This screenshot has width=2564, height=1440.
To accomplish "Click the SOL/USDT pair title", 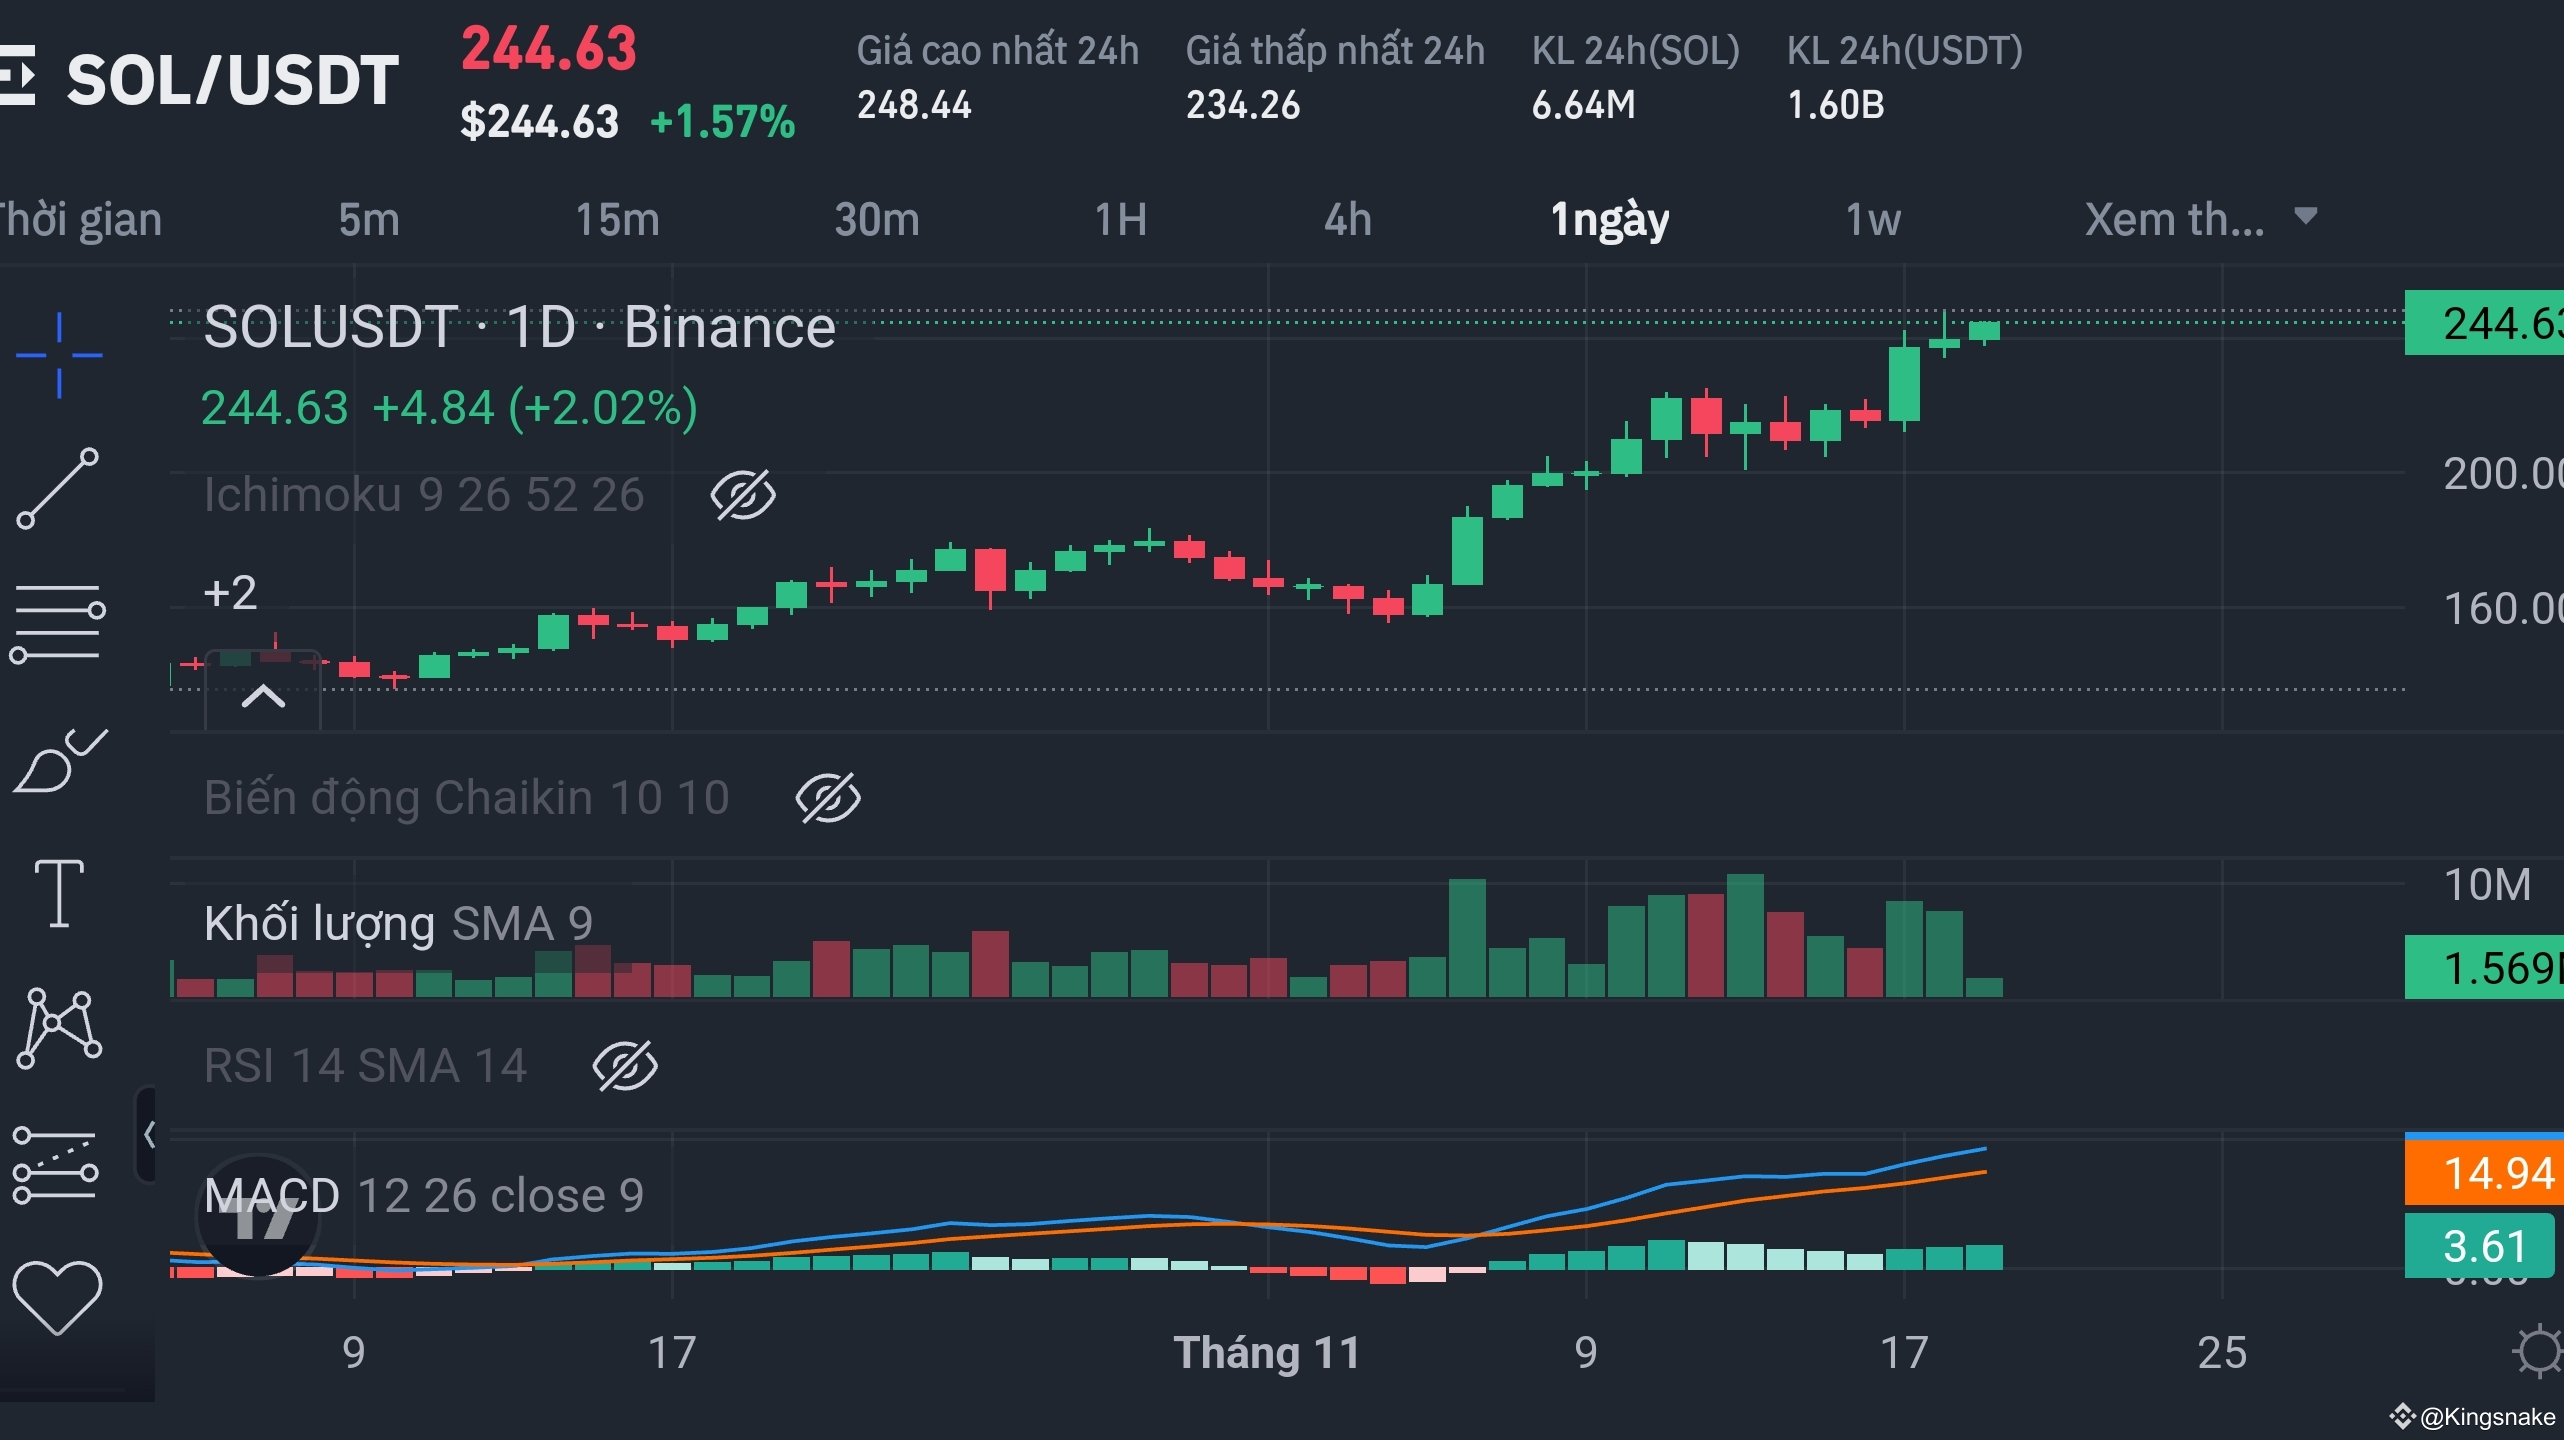I will (232, 80).
